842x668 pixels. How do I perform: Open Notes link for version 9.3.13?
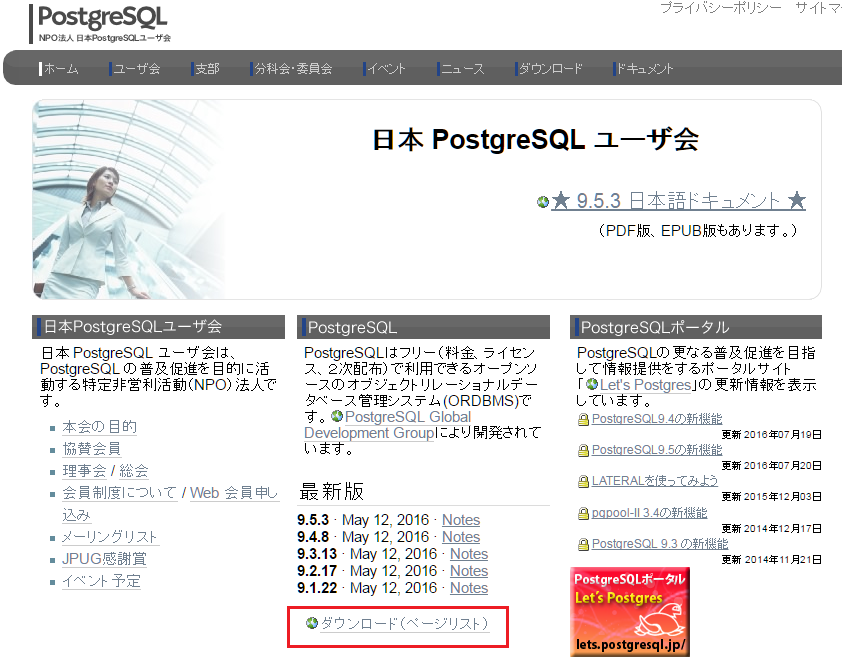click(469, 554)
